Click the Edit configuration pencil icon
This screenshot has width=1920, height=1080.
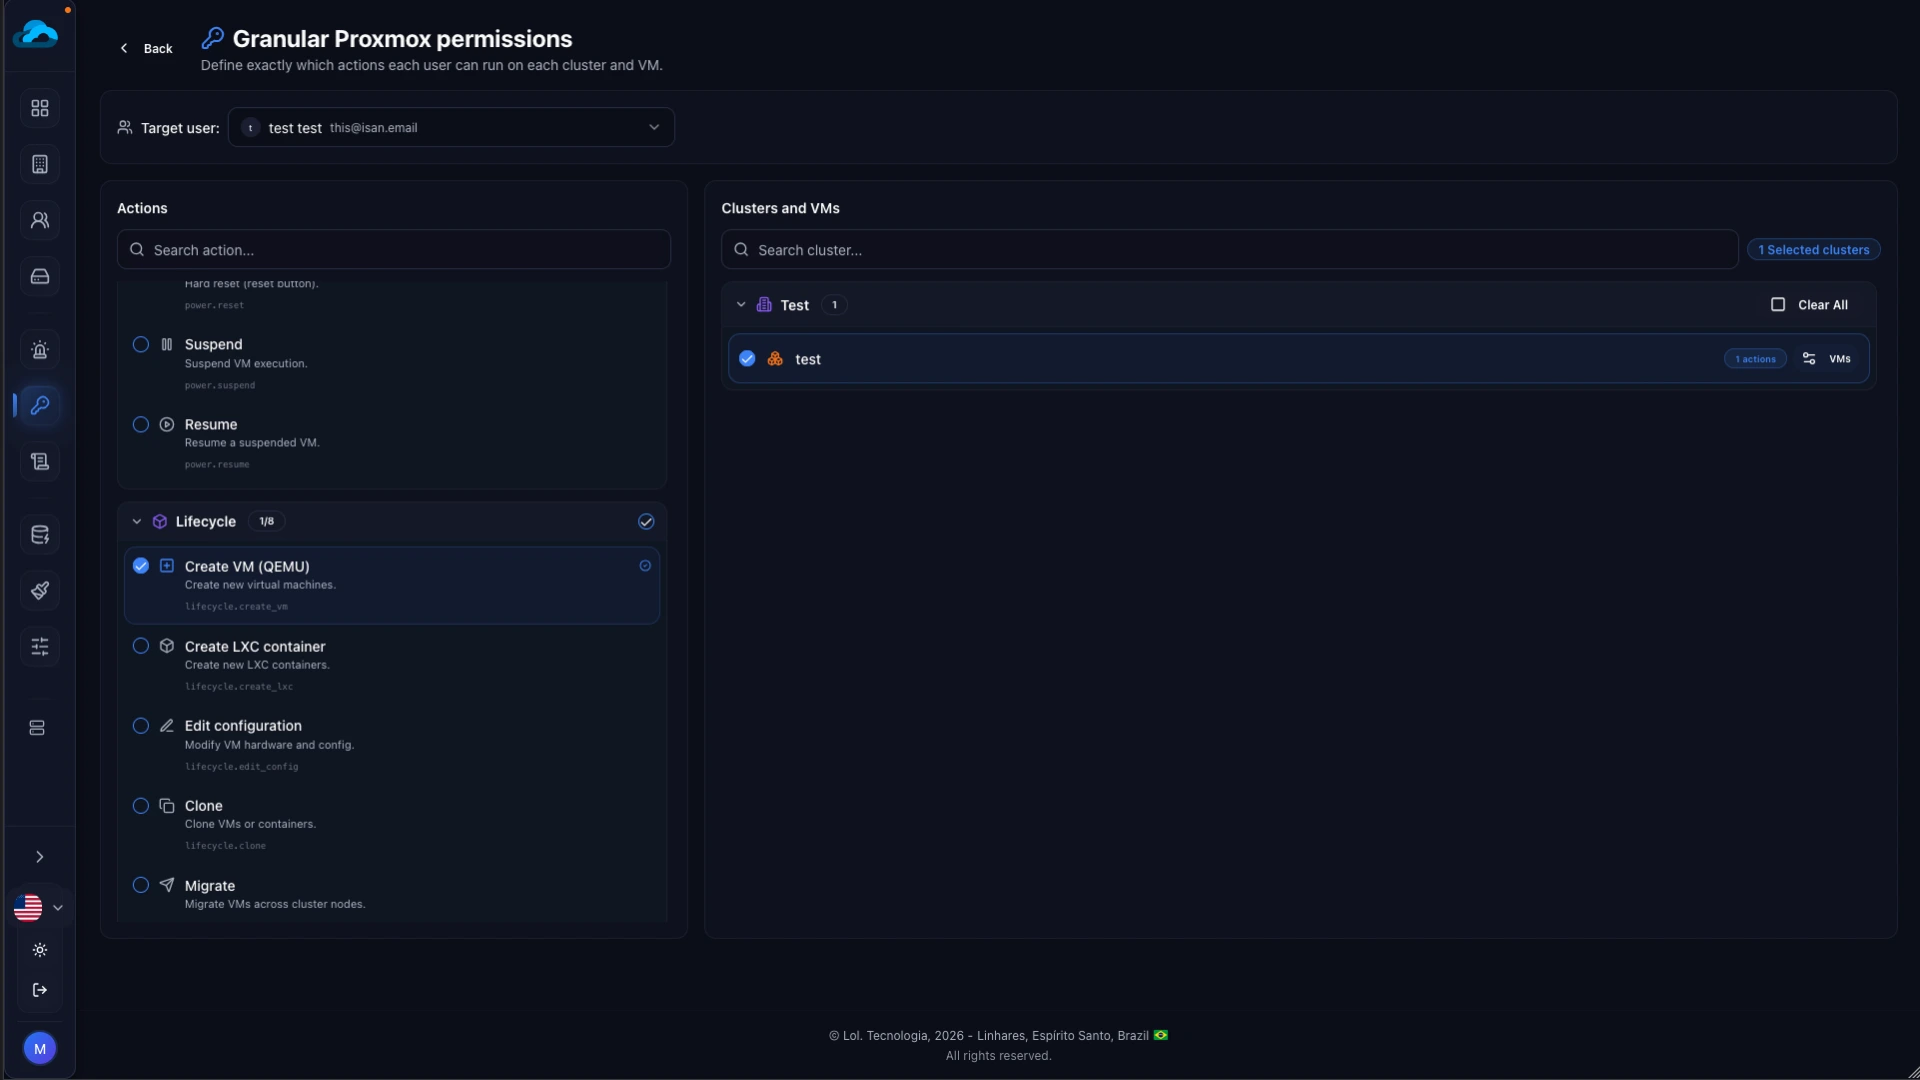tap(167, 726)
